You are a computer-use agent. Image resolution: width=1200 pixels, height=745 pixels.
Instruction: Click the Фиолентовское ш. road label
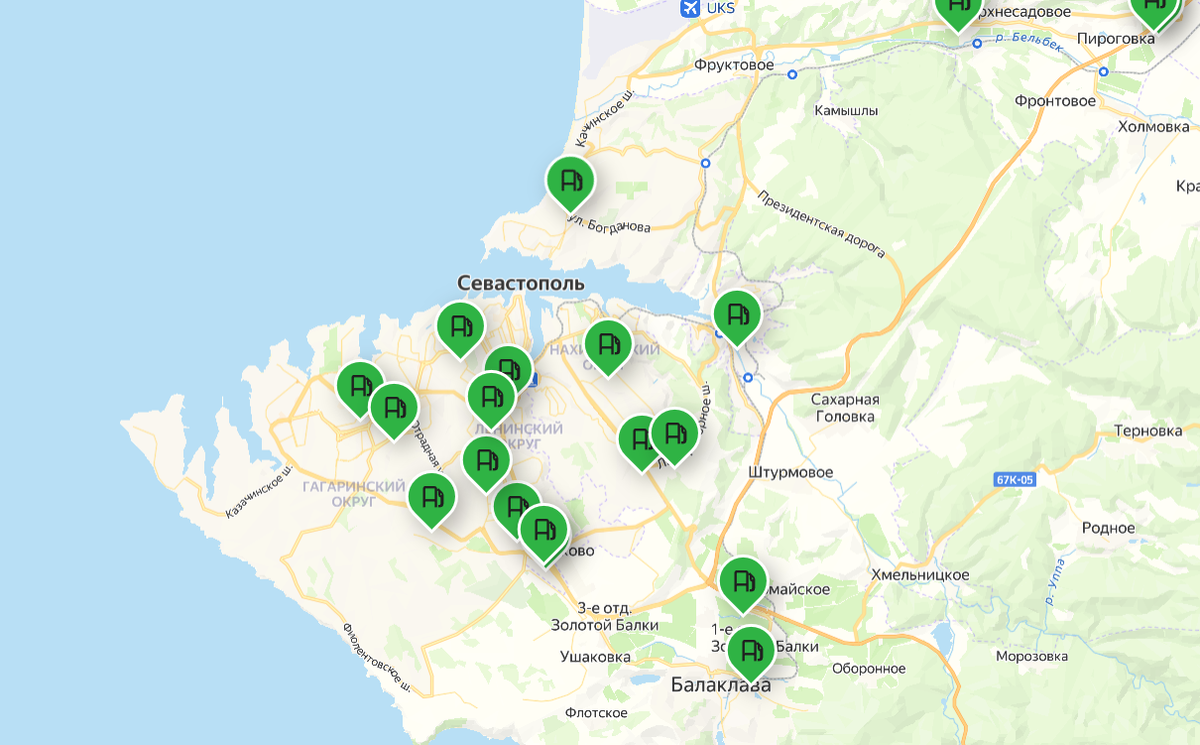377,658
